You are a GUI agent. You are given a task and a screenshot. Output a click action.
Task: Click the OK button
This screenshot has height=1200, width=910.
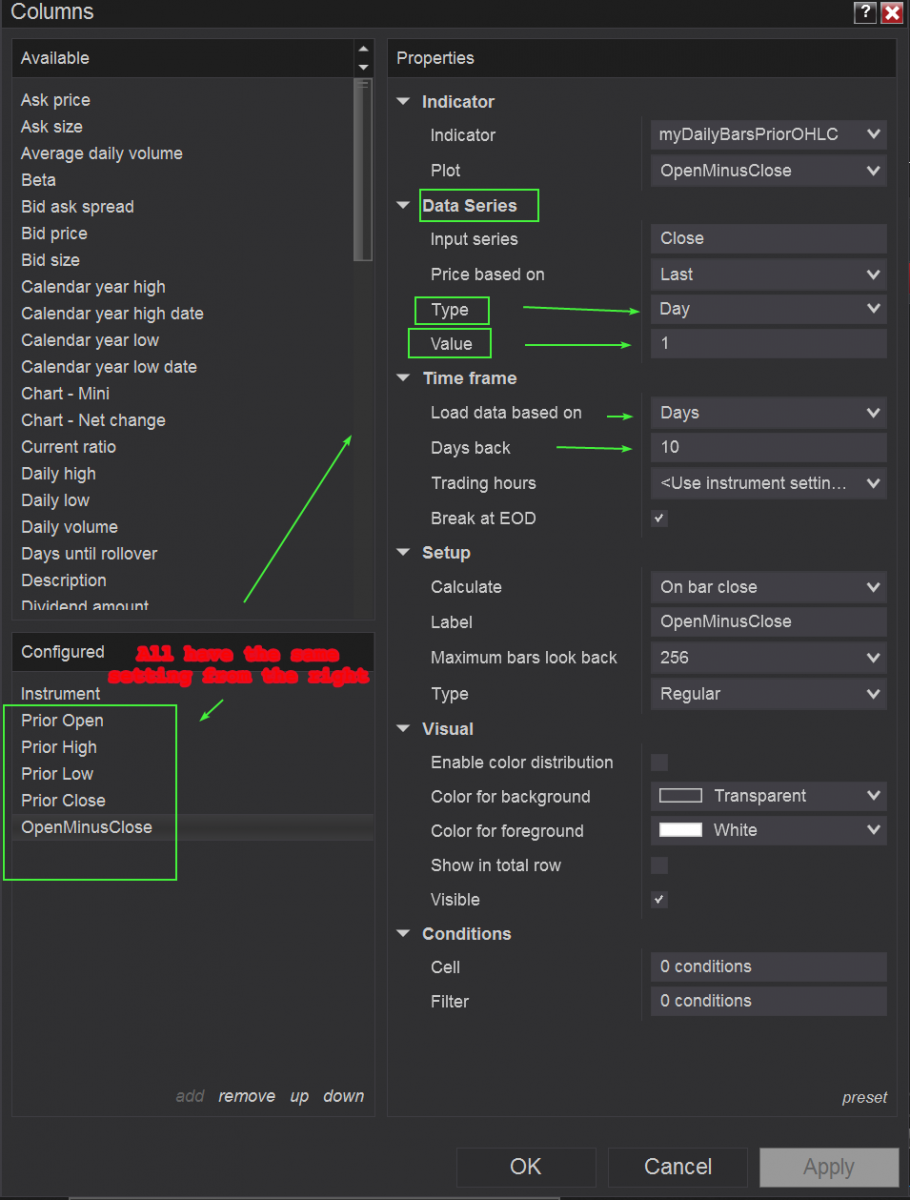point(526,1167)
